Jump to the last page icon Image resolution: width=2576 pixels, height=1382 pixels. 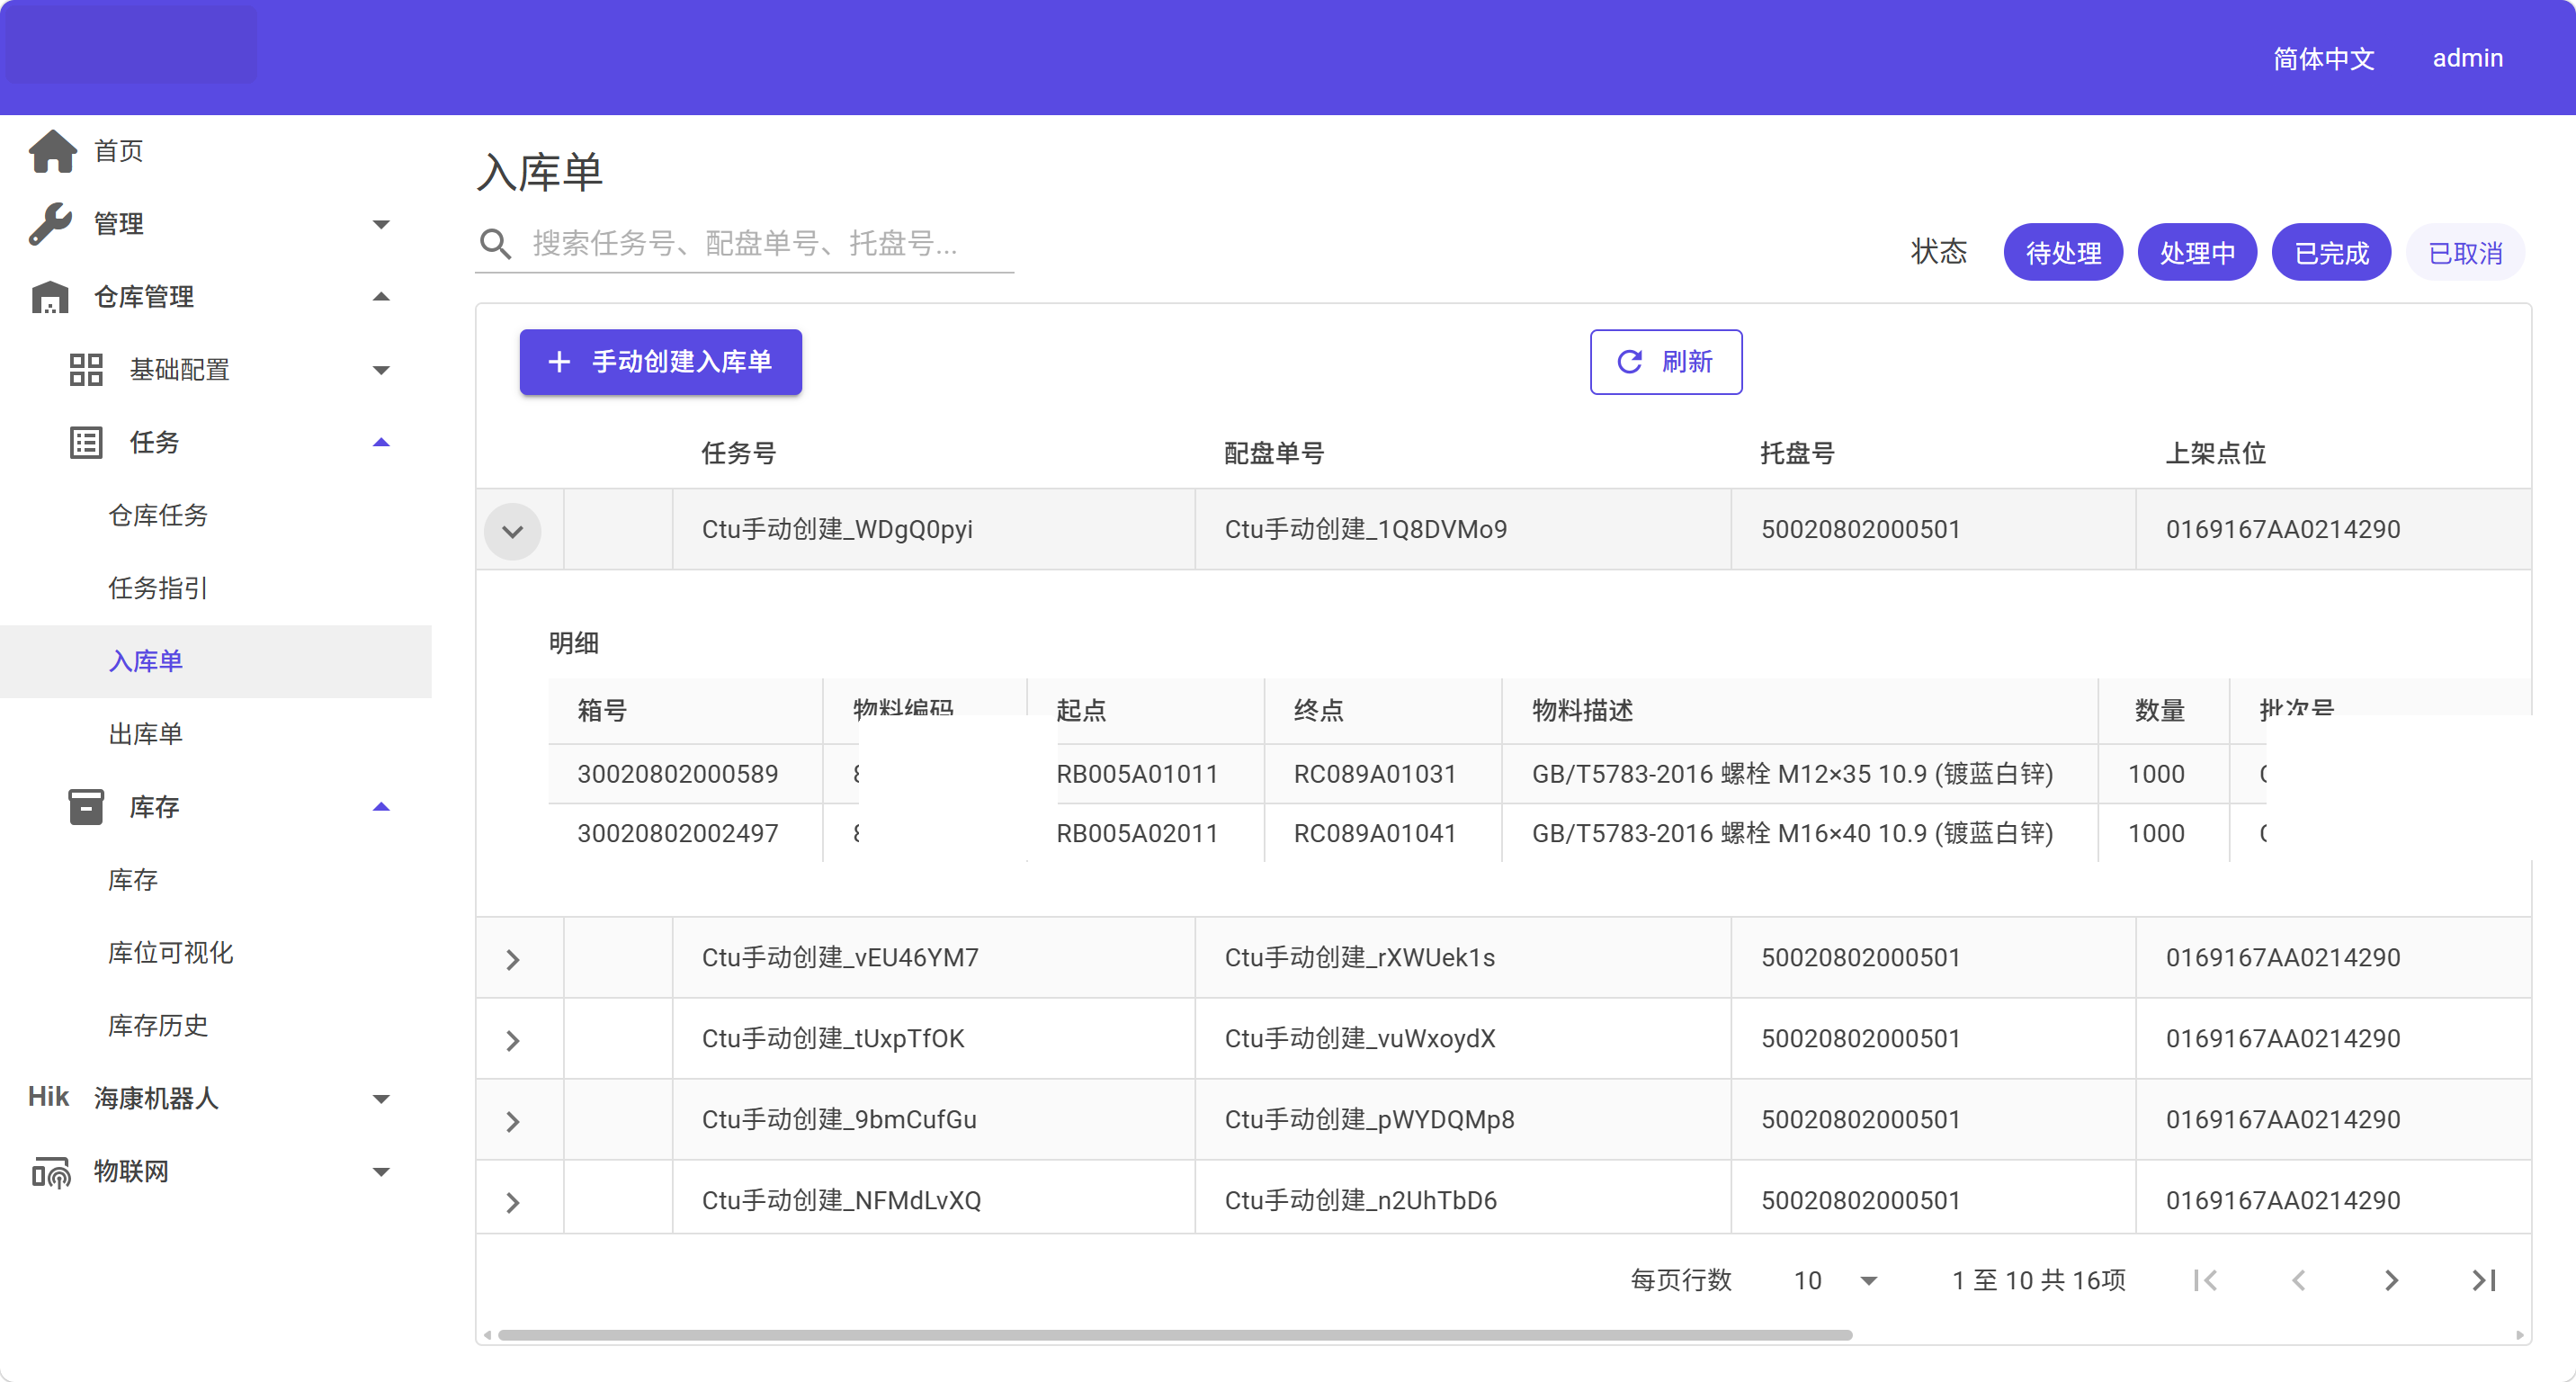(x=2484, y=1280)
